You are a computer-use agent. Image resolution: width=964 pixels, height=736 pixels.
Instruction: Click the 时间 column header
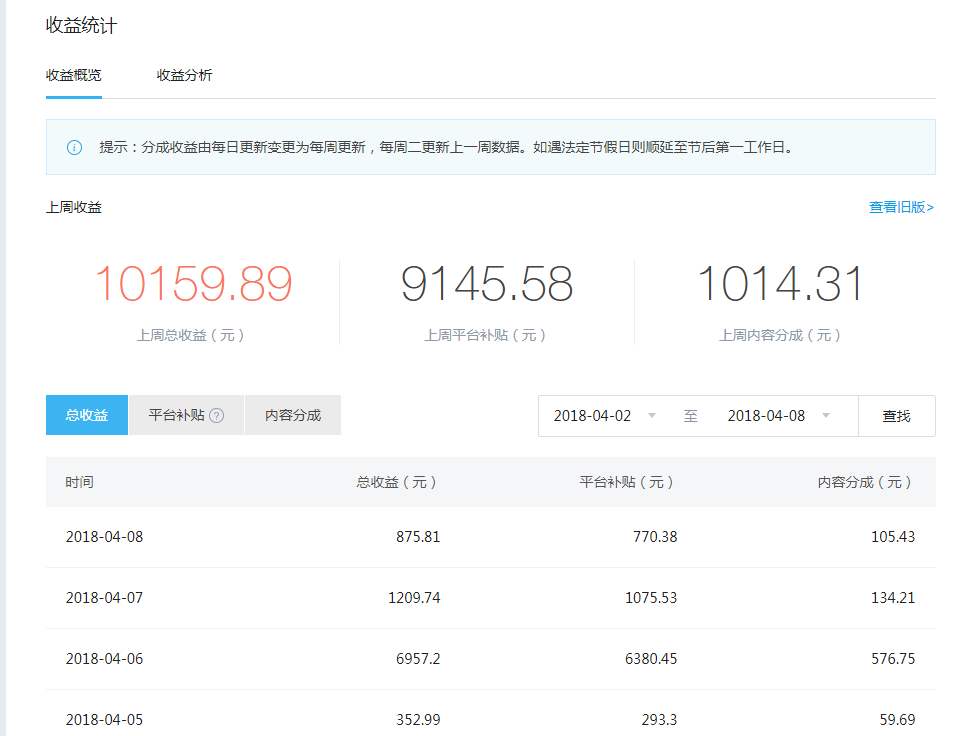coord(74,481)
